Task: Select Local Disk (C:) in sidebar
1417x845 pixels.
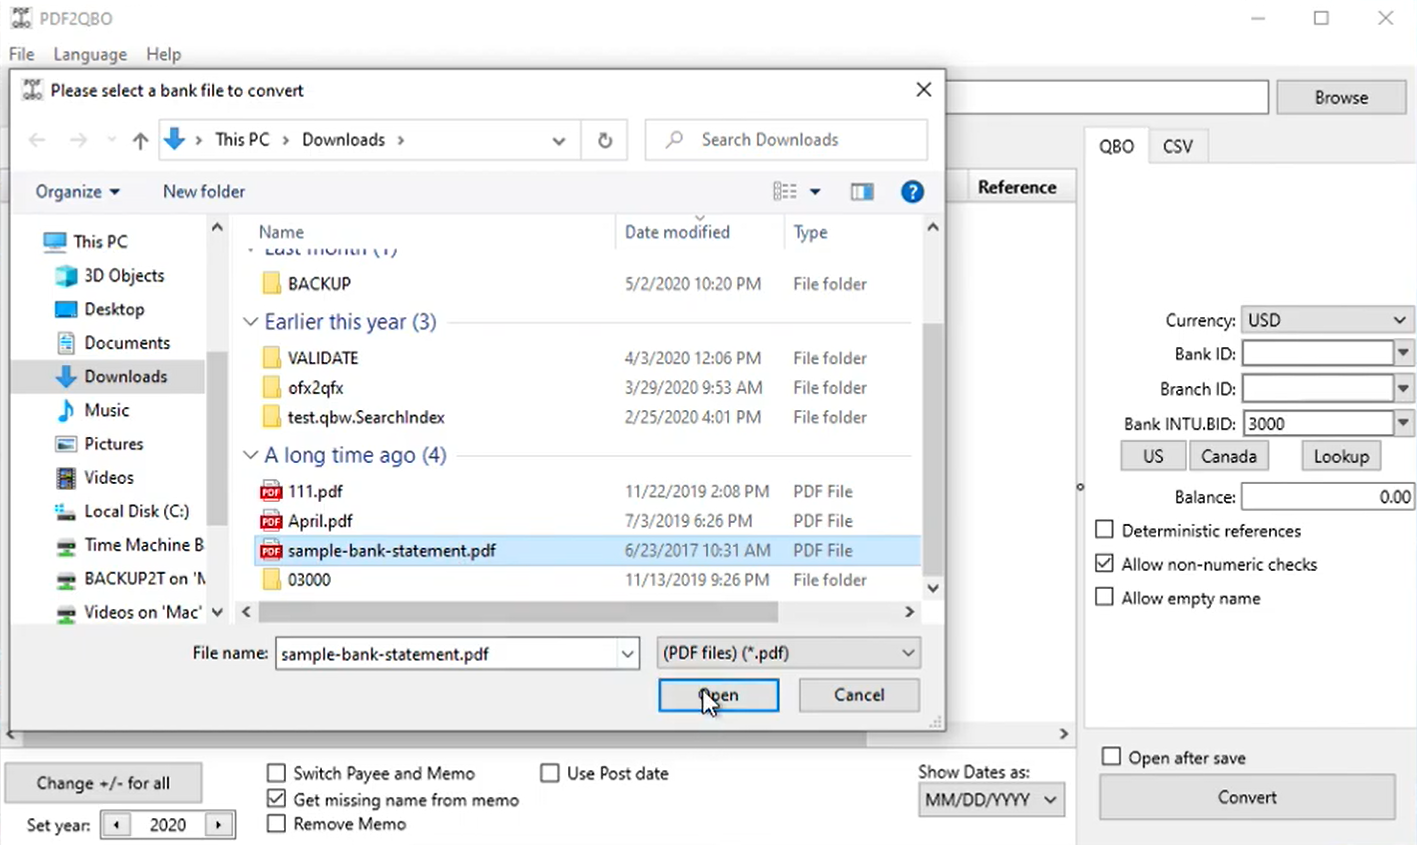Action: 136,511
